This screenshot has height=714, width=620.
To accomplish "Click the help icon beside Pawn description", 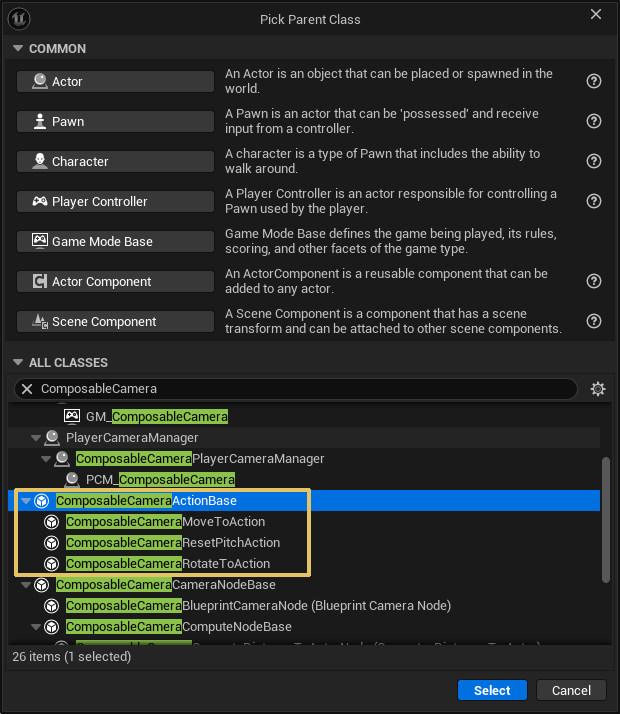I will [x=594, y=121].
